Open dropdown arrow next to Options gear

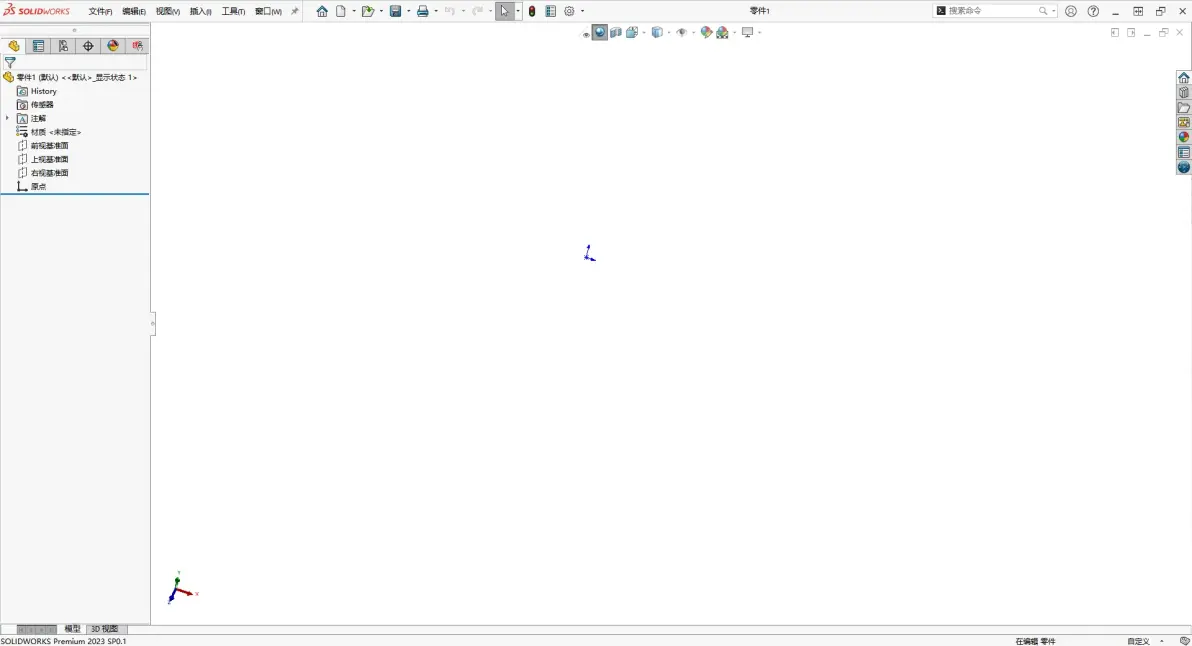583,11
